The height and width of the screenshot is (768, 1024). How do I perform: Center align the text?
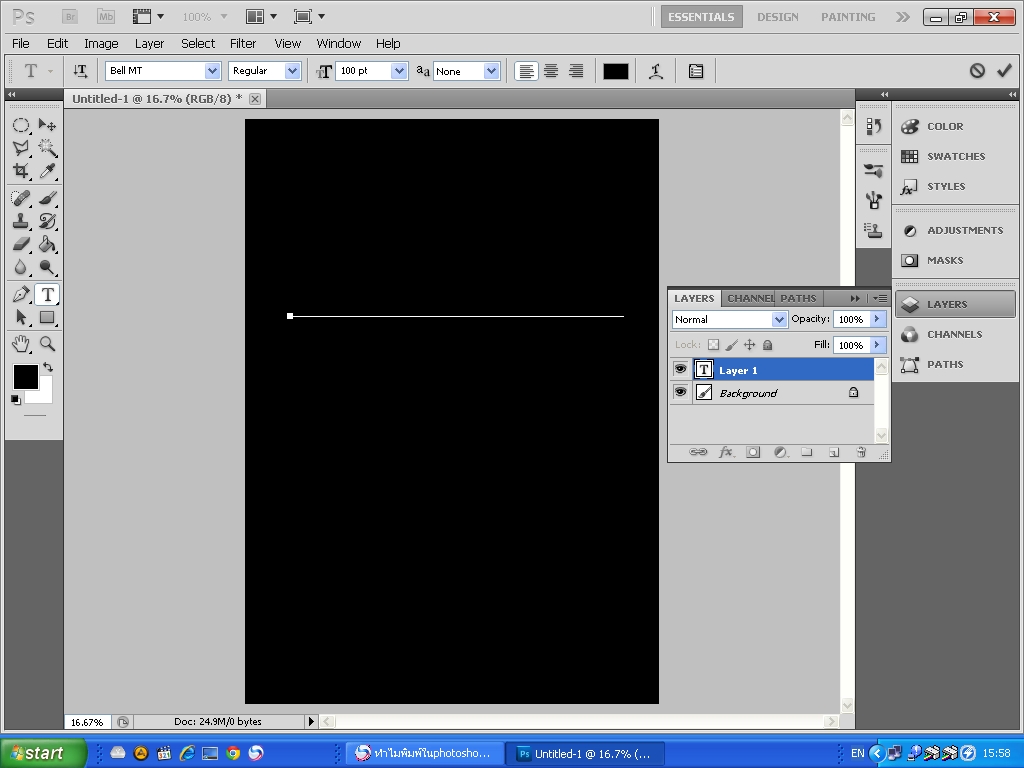pos(551,71)
